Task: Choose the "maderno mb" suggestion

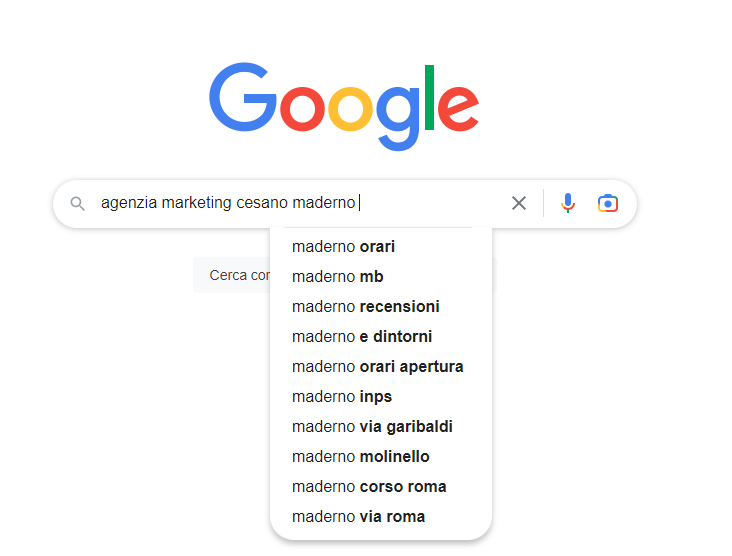Action: tap(338, 276)
